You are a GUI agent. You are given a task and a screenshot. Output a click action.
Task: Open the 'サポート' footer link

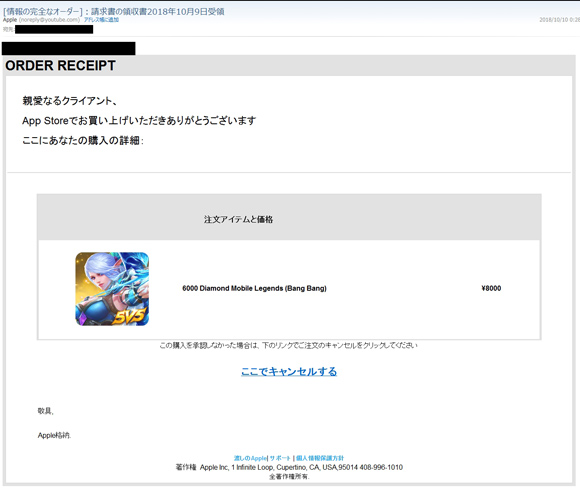click(x=280, y=458)
